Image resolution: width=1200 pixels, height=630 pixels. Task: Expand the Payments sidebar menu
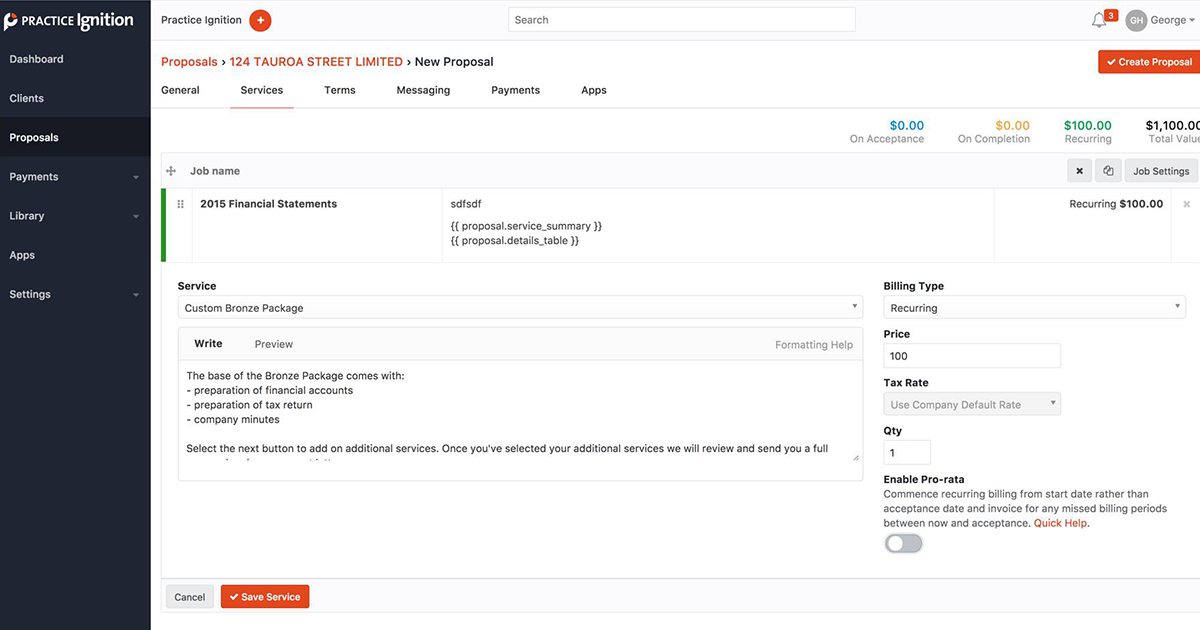[x=135, y=177]
